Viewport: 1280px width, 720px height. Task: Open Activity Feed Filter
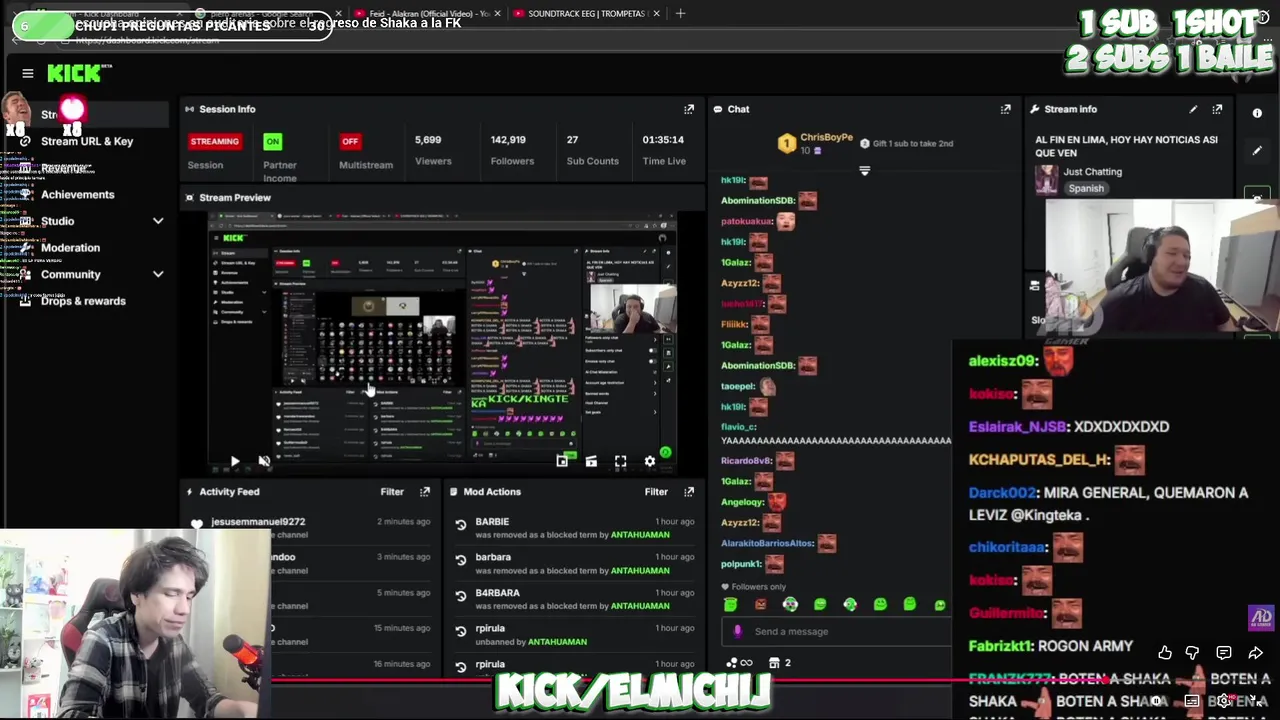(392, 492)
